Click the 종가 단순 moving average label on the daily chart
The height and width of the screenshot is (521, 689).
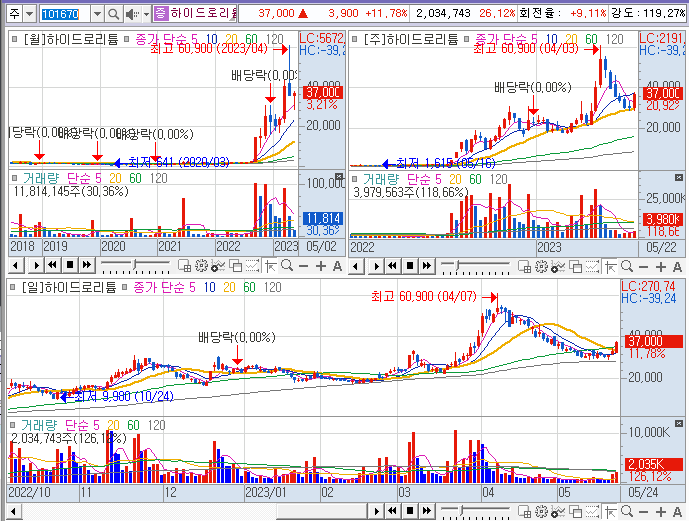(158, 287)
